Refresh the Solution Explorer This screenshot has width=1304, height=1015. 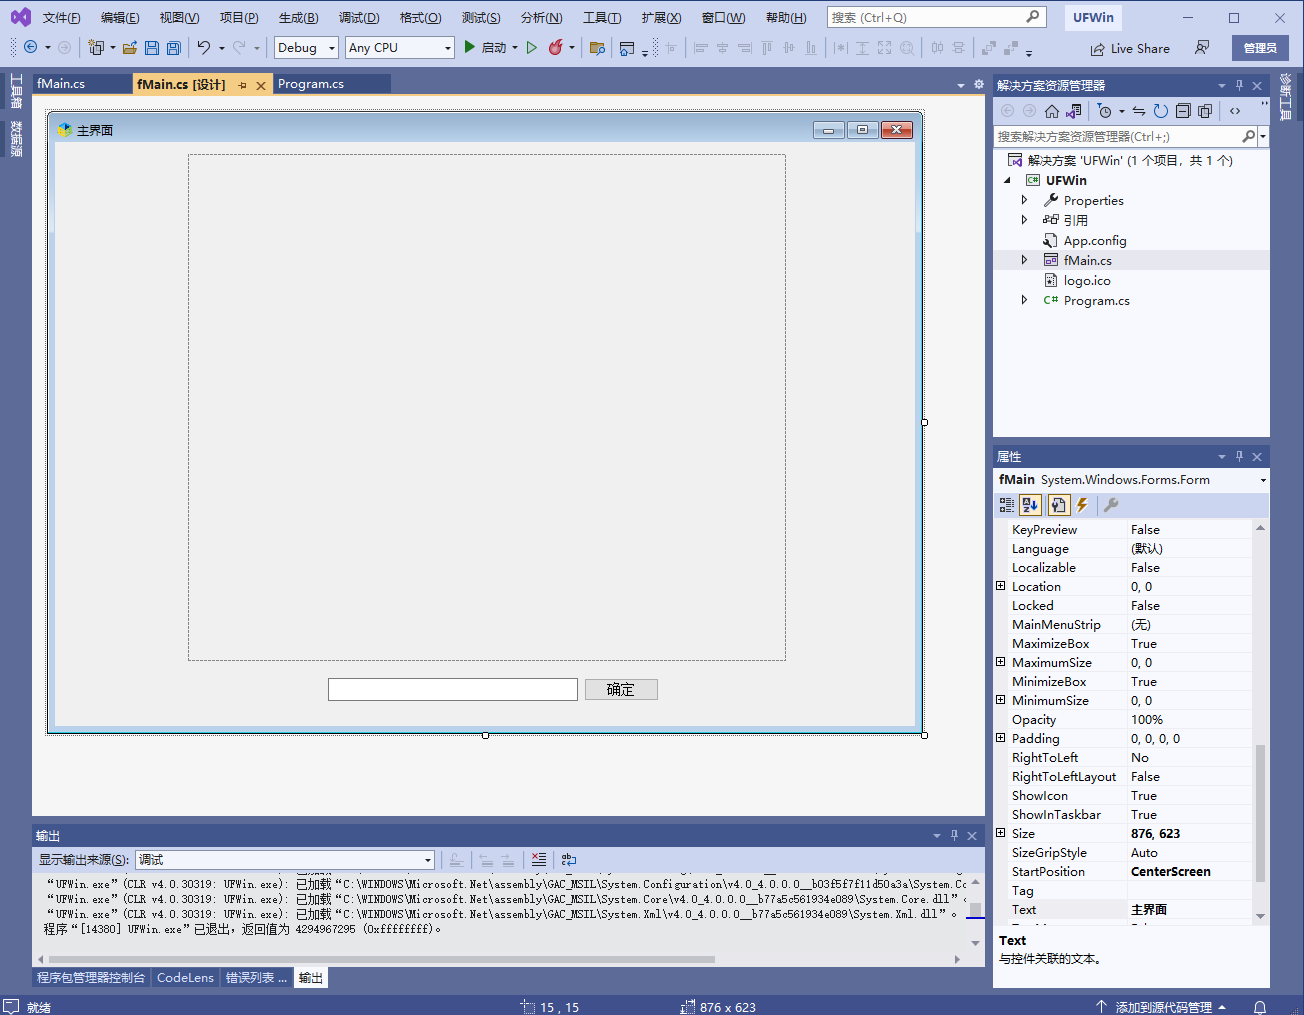1161,111
